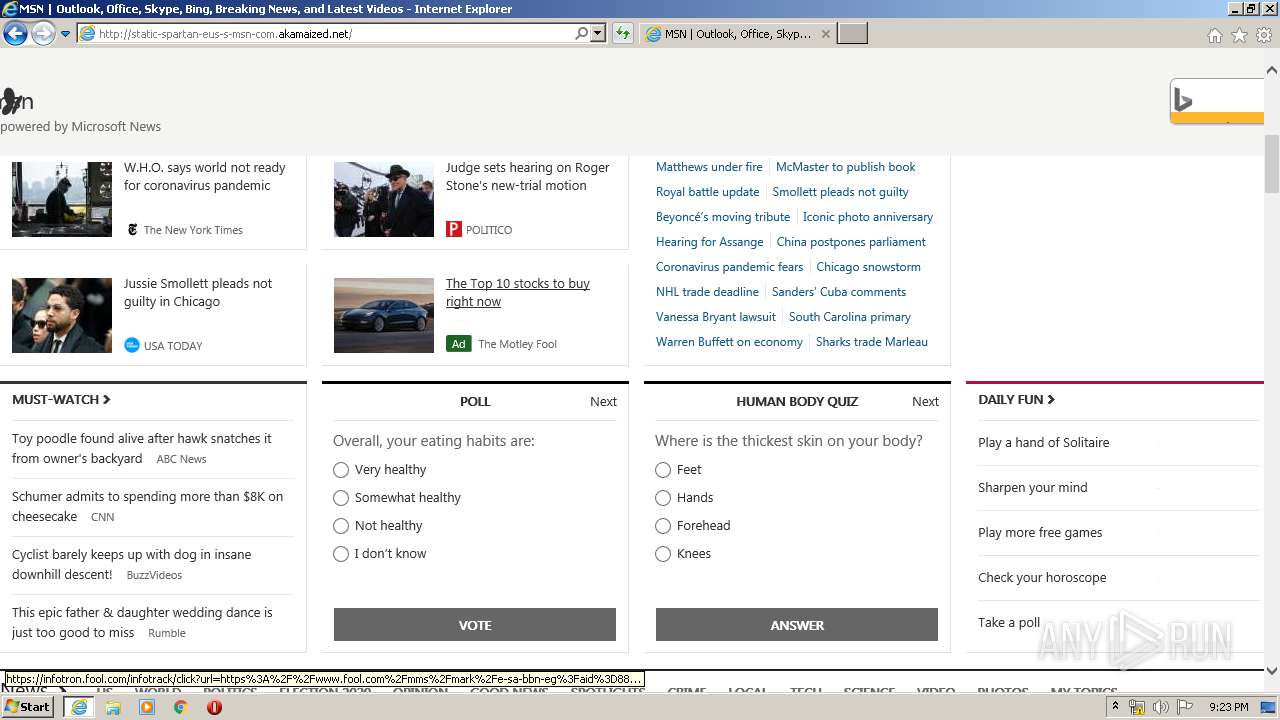This screenshot has width=1280, height=720.
Task: Click the browser Back arrow button
Action: pyautogui.click(x=15, y=34)
